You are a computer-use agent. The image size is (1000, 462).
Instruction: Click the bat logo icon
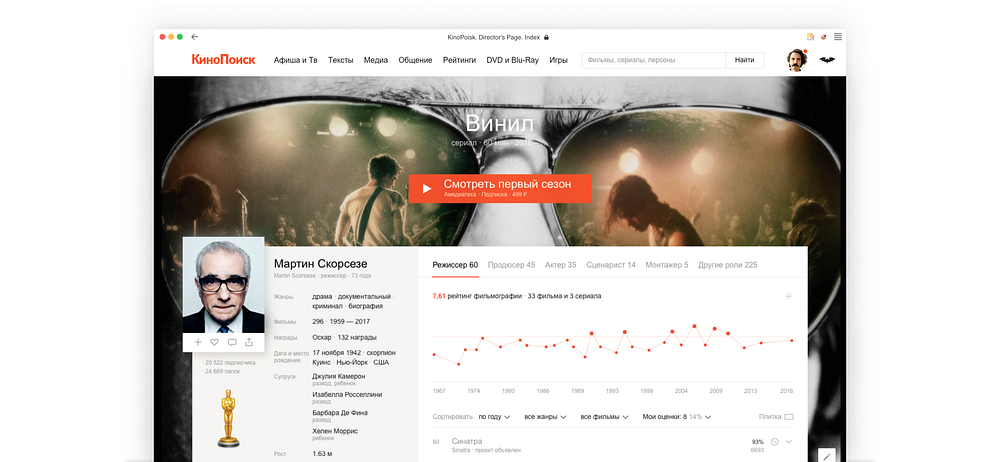tap(827, 60)
